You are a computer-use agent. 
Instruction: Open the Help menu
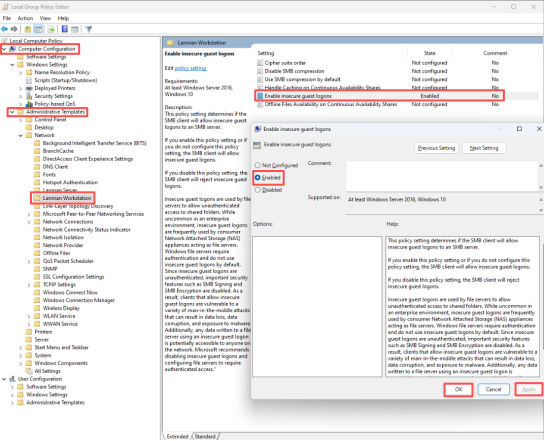click(x=63, y=18)
